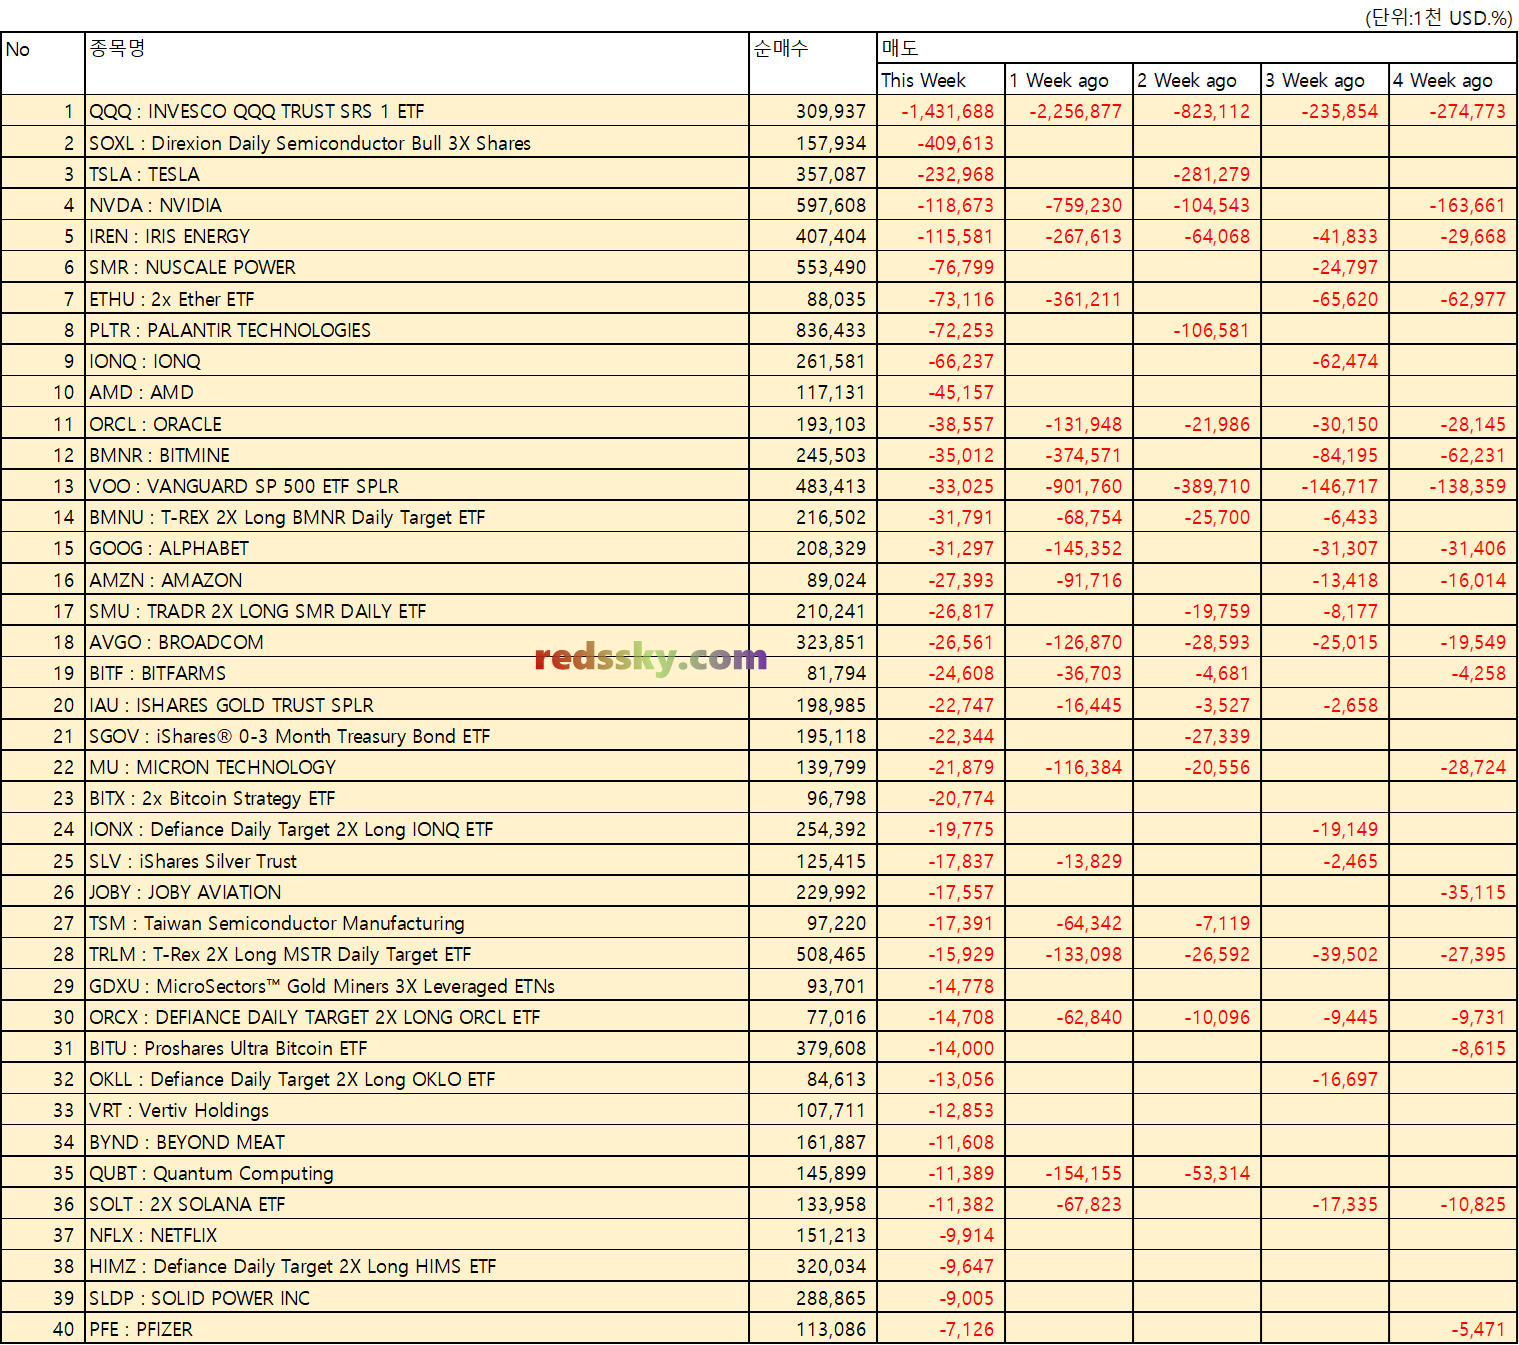Select 'IONX : Defiance Daily Target 2X Long IONQ ETF'

(417, 829)
